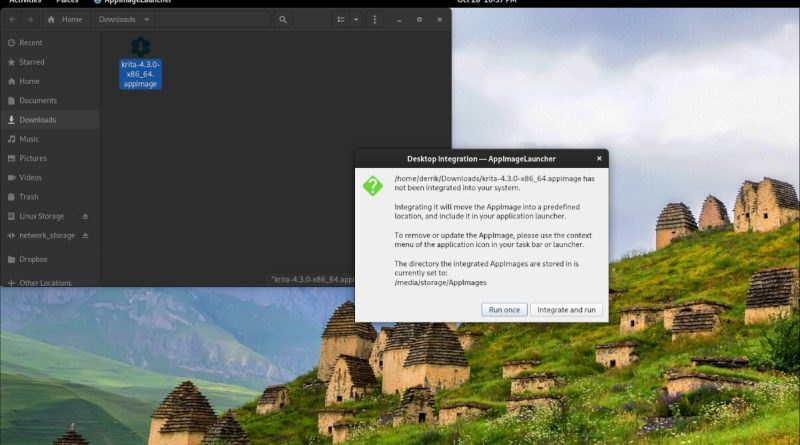Screen dimensions: 800x445
Task: Open view options dropdown arrow
Action: tap(356, 19)
